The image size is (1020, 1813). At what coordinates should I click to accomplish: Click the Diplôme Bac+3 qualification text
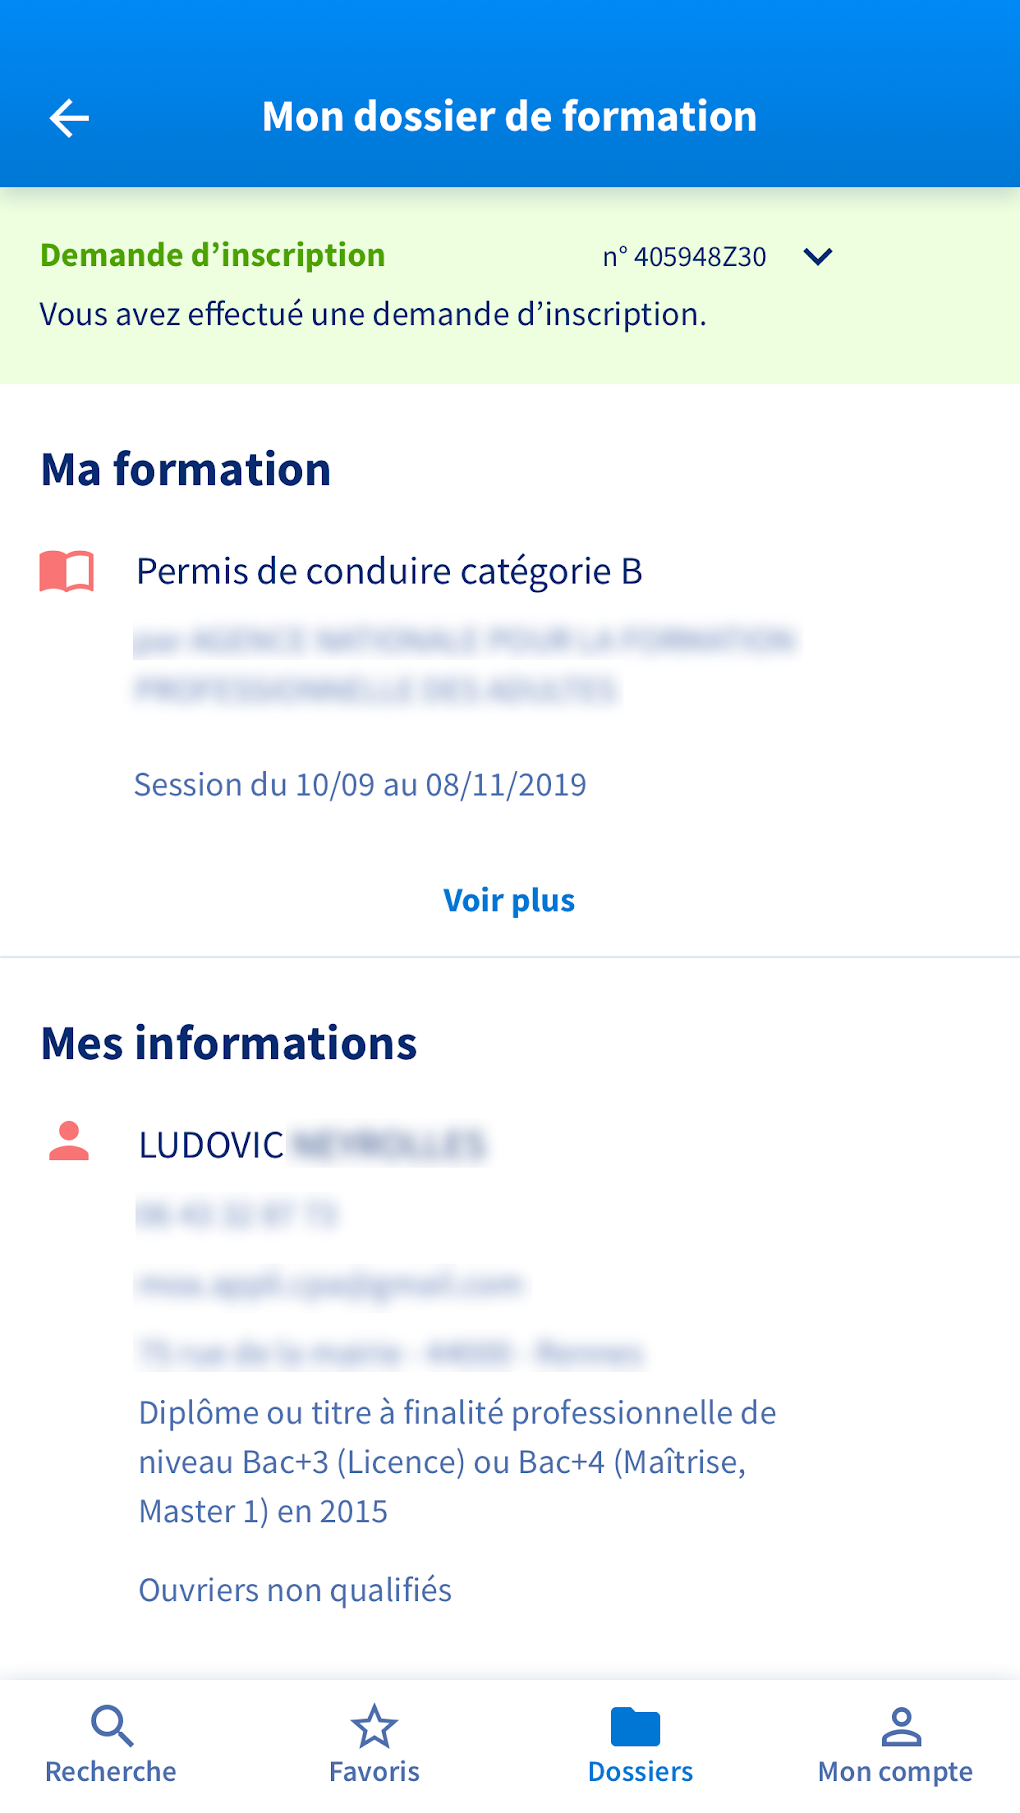click(x=457, y=1461)
